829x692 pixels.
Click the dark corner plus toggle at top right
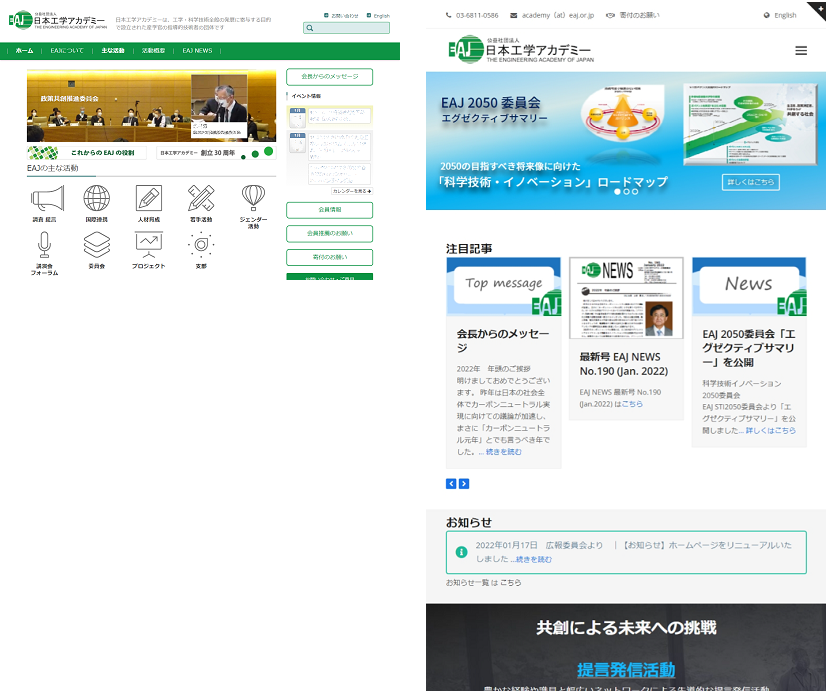(x=817, y=11)
